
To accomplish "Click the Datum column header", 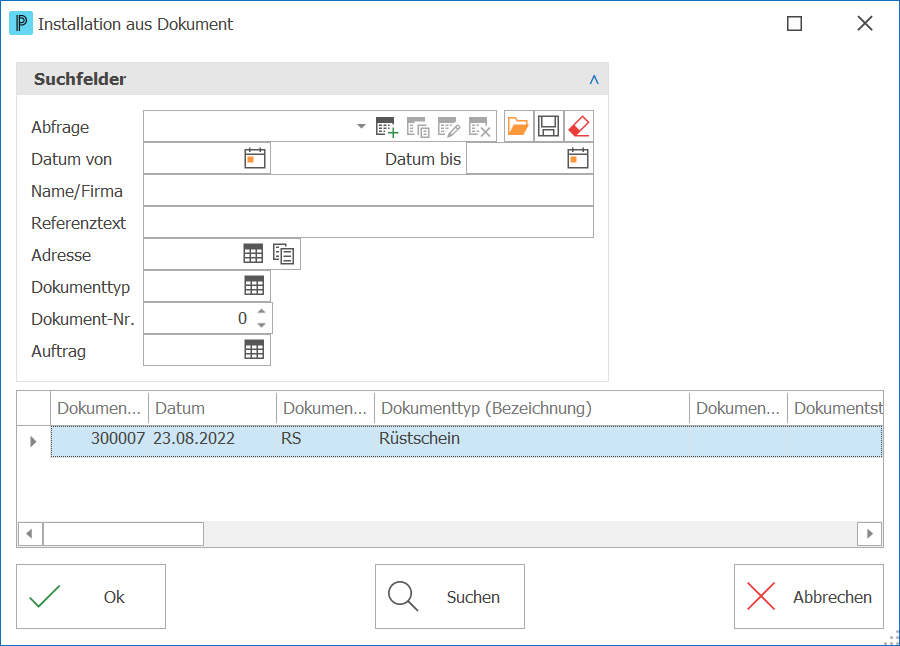I will [x=212, y=408].
